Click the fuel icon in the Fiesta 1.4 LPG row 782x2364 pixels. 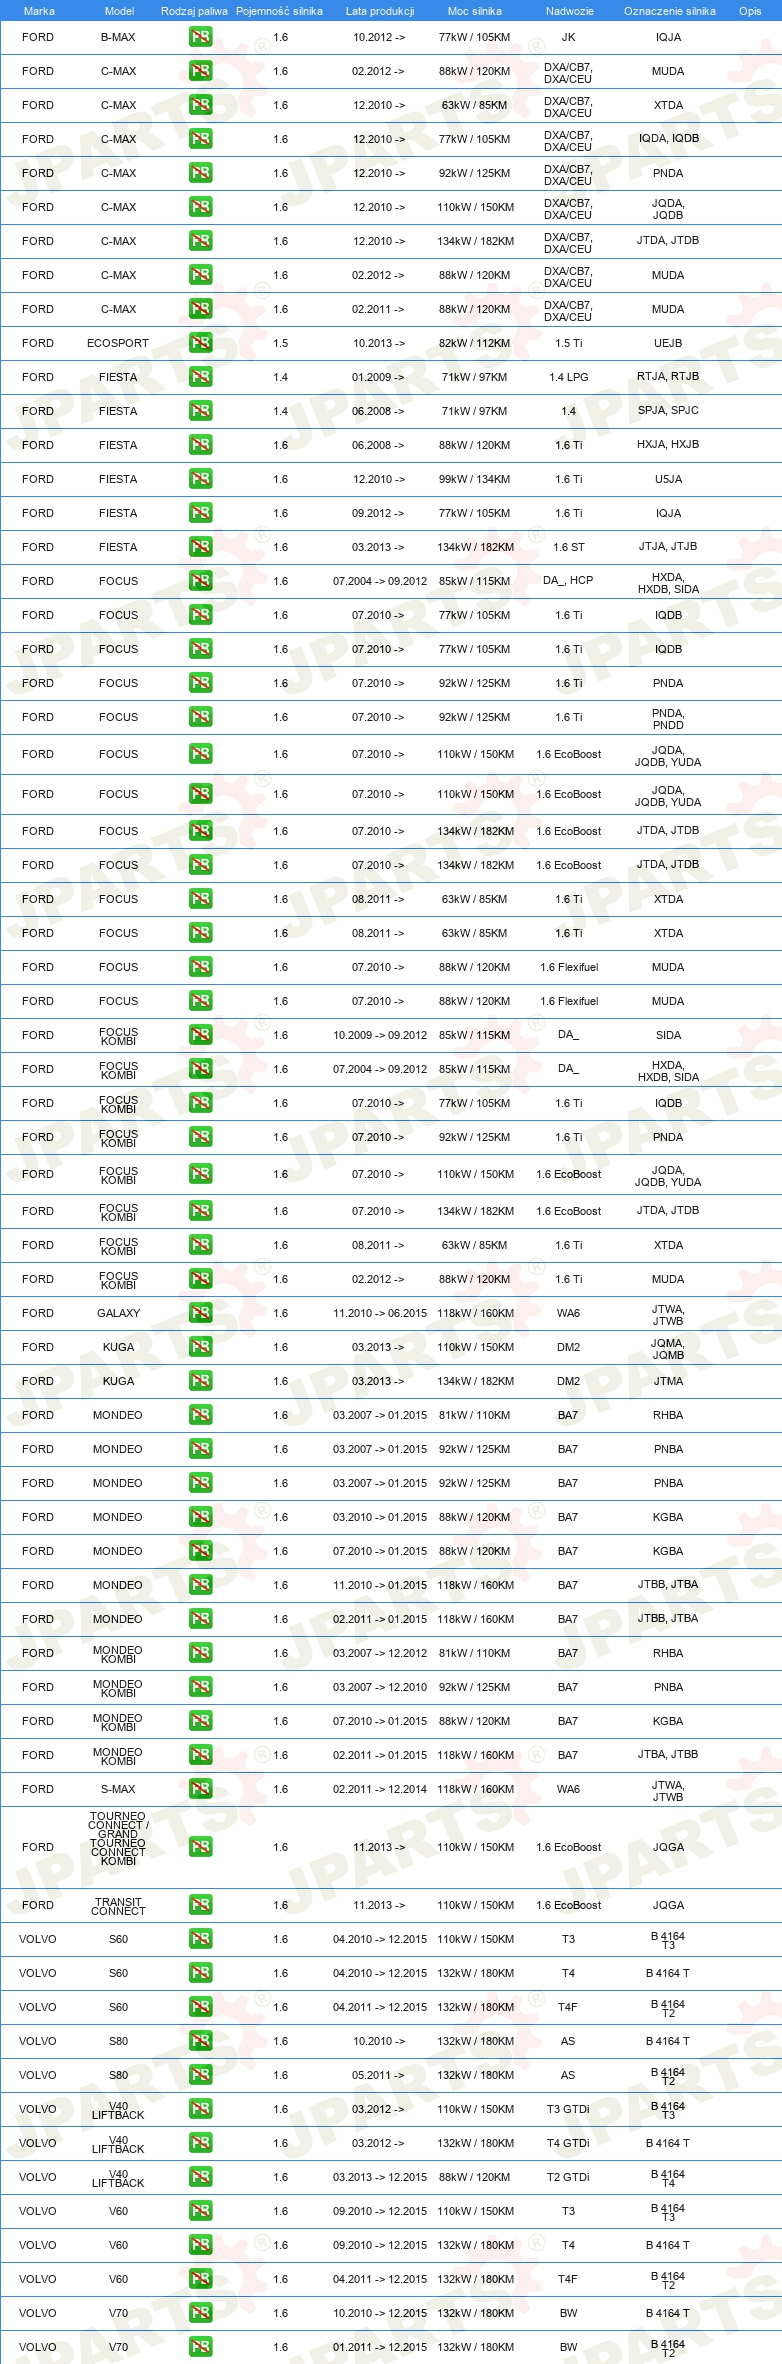click(x=201, y=377)
